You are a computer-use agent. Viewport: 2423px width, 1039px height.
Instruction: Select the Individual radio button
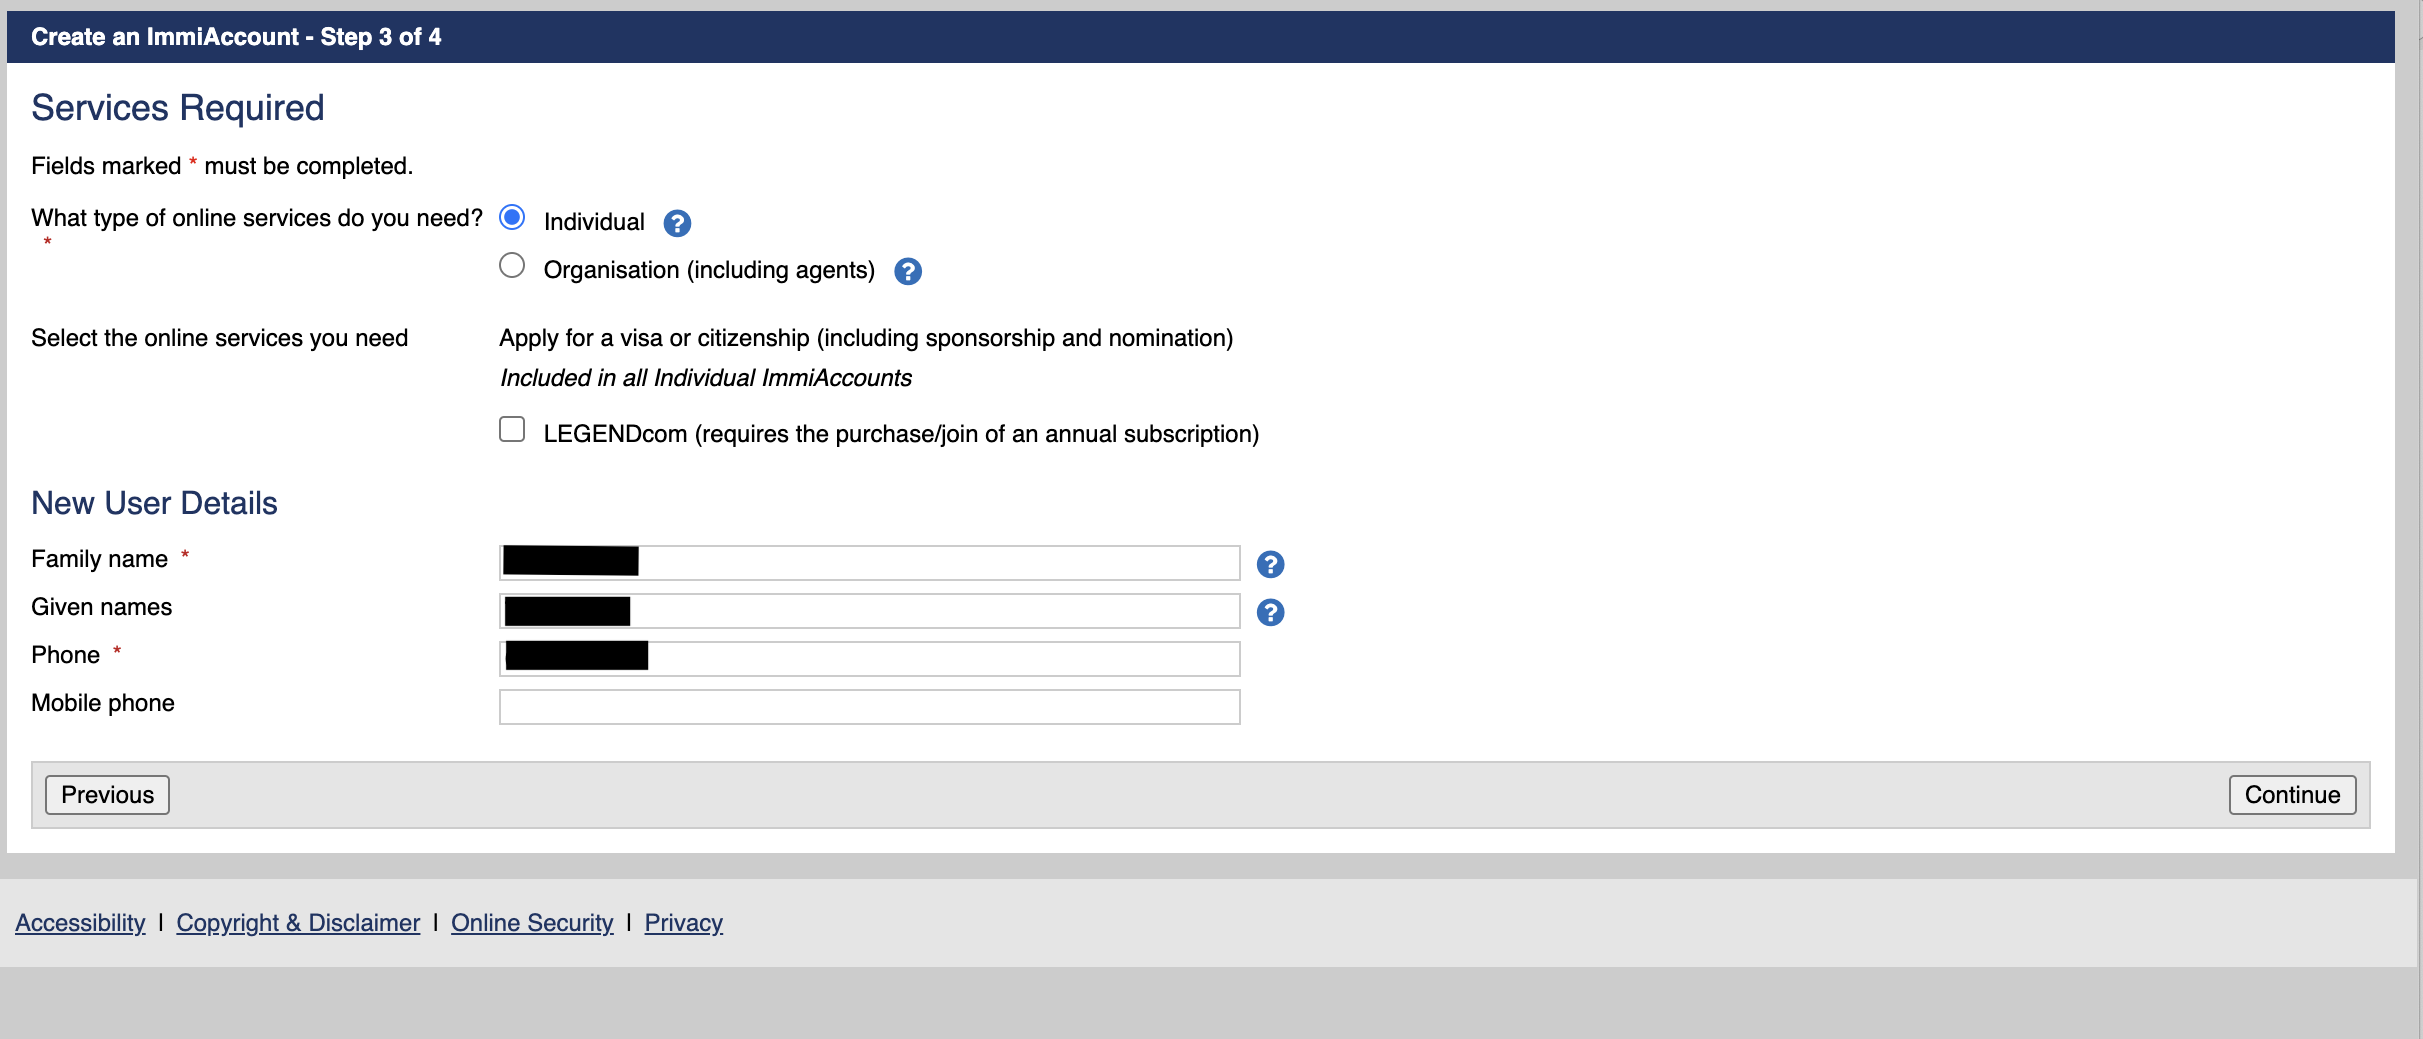512,217
